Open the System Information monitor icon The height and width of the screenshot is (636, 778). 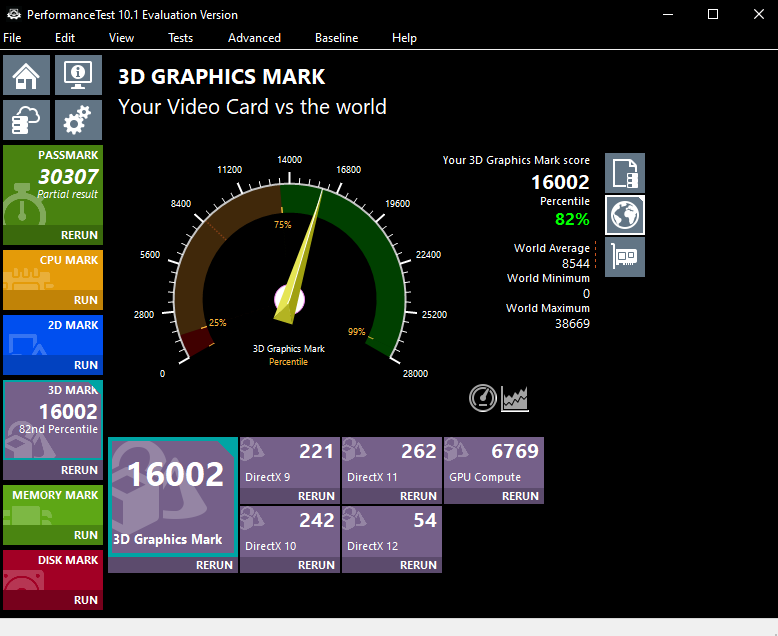[77, 75]
